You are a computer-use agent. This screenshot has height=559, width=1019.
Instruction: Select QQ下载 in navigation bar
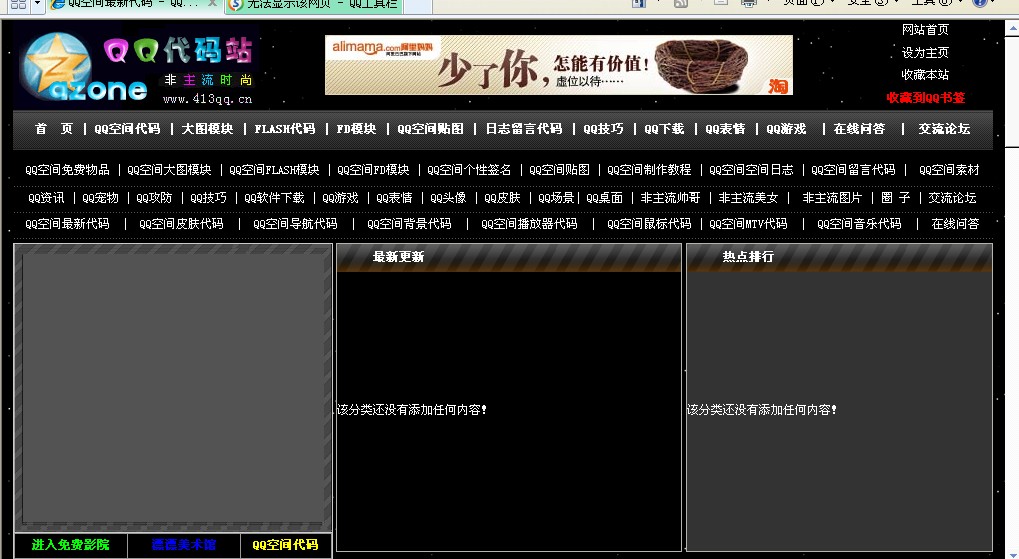[x=664, y=129]
